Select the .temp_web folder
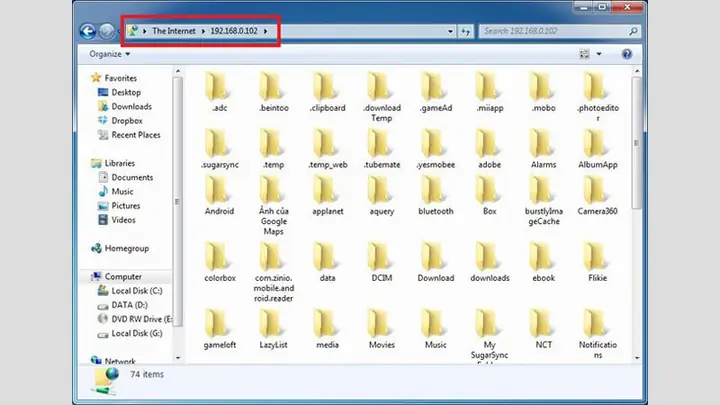This screenshot has width=720, height=405. 327,149
